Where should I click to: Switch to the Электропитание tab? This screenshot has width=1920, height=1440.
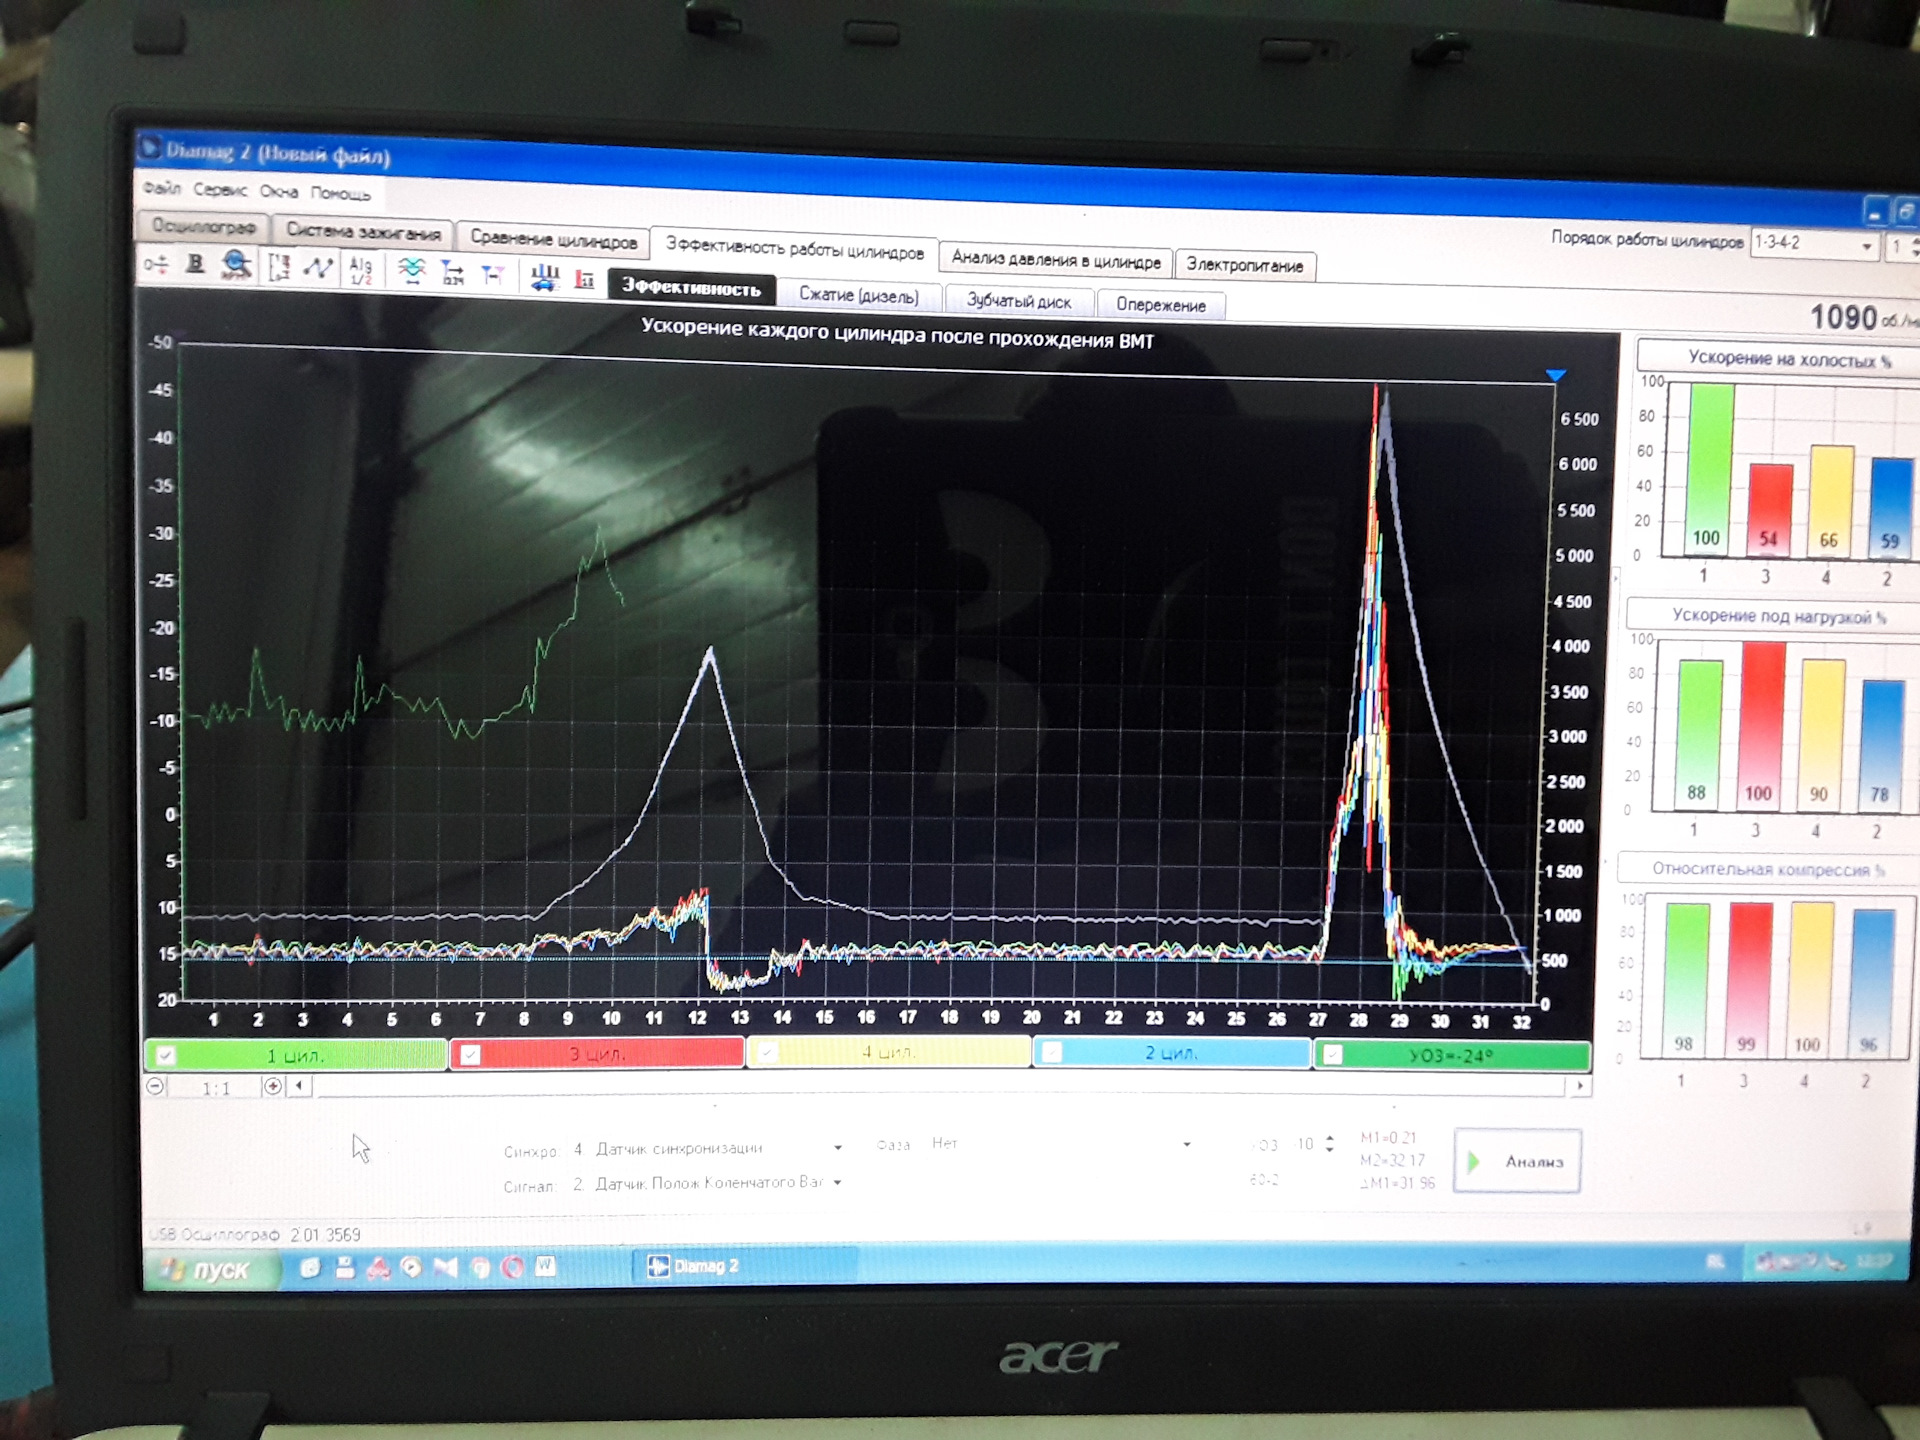coord(1245,265)
